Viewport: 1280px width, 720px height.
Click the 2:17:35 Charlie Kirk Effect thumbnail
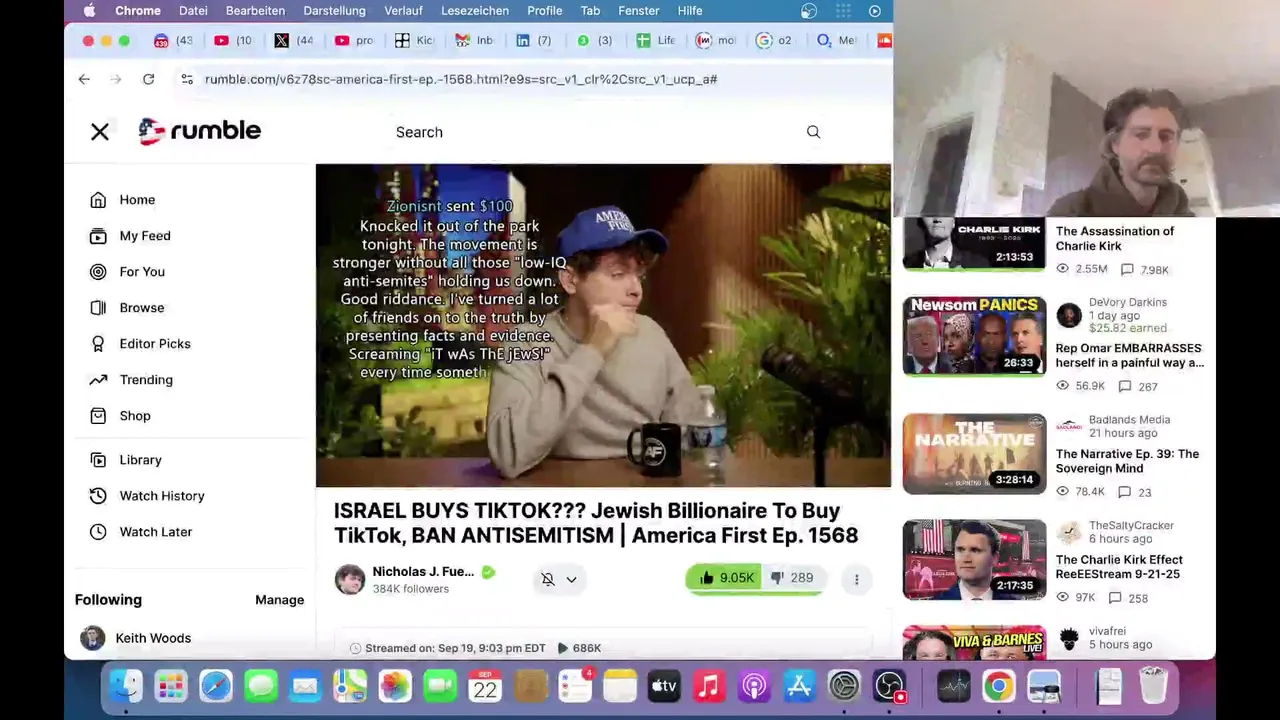974,560
